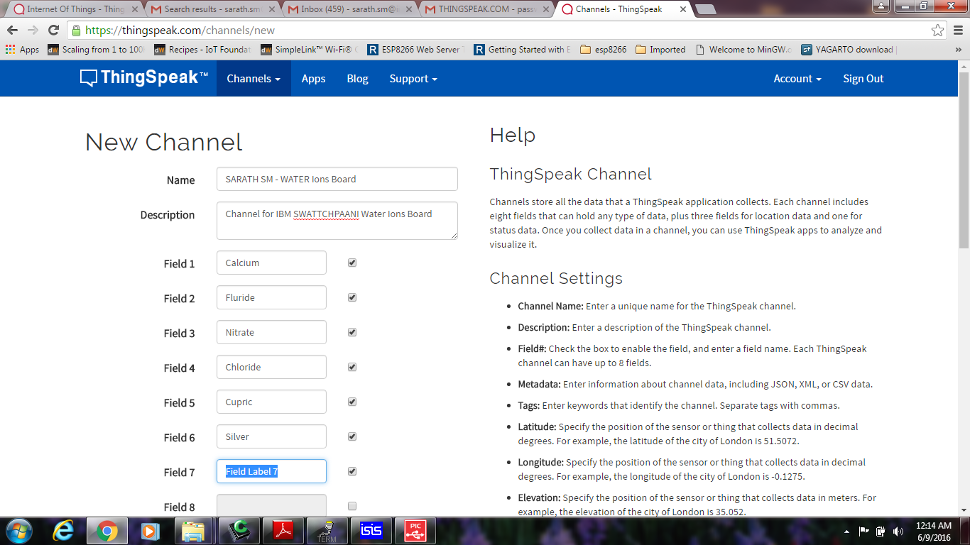The width and height of the screenshot is (970, 545).
Task: Open the Windows Start button
Action: (19, 531)
